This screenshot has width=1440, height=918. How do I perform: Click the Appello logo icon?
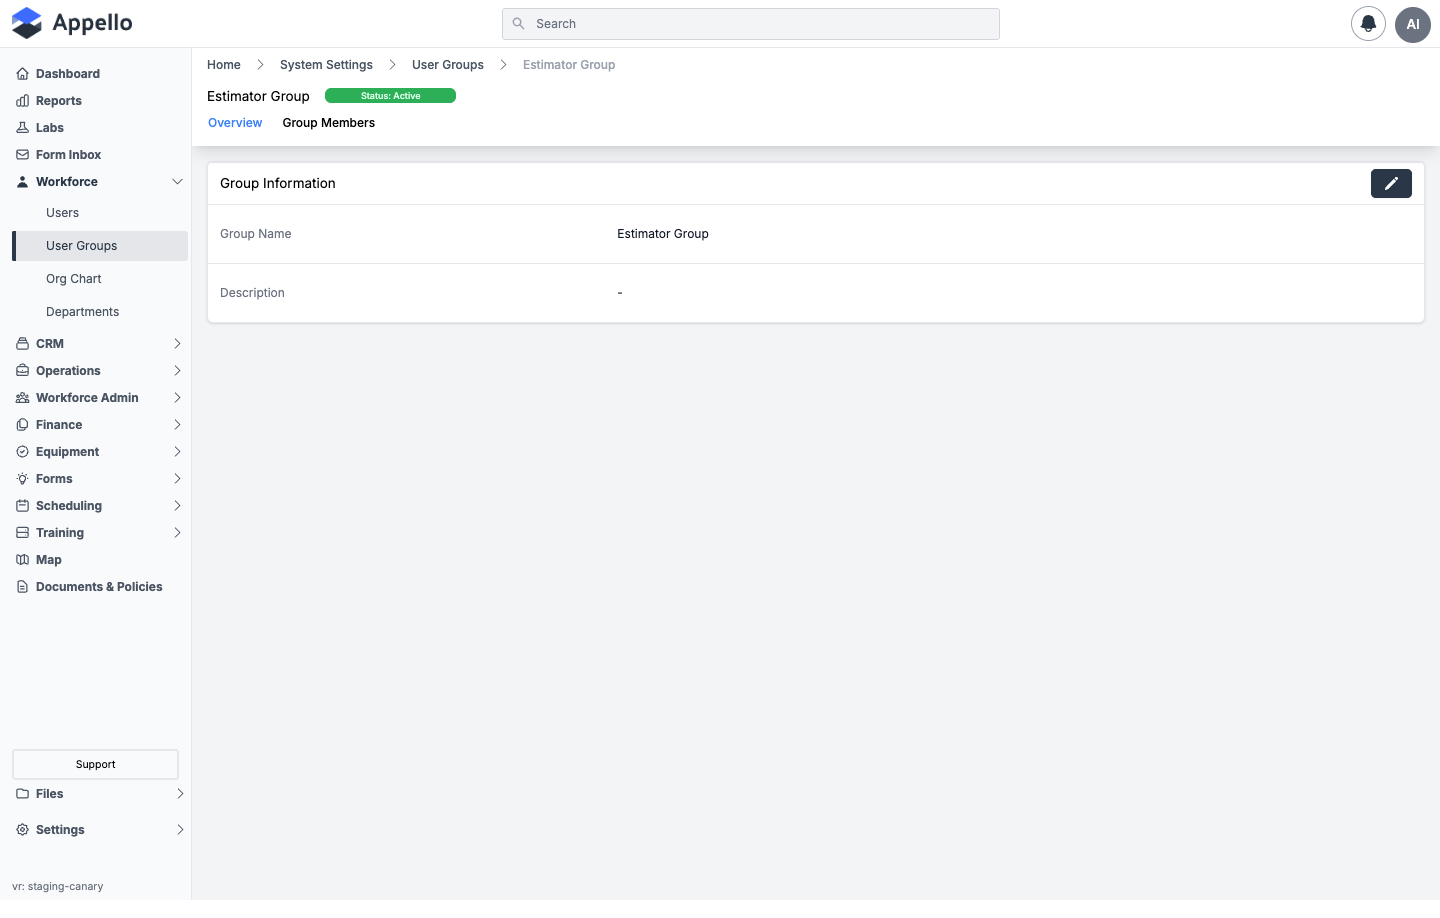coord(27,23)
